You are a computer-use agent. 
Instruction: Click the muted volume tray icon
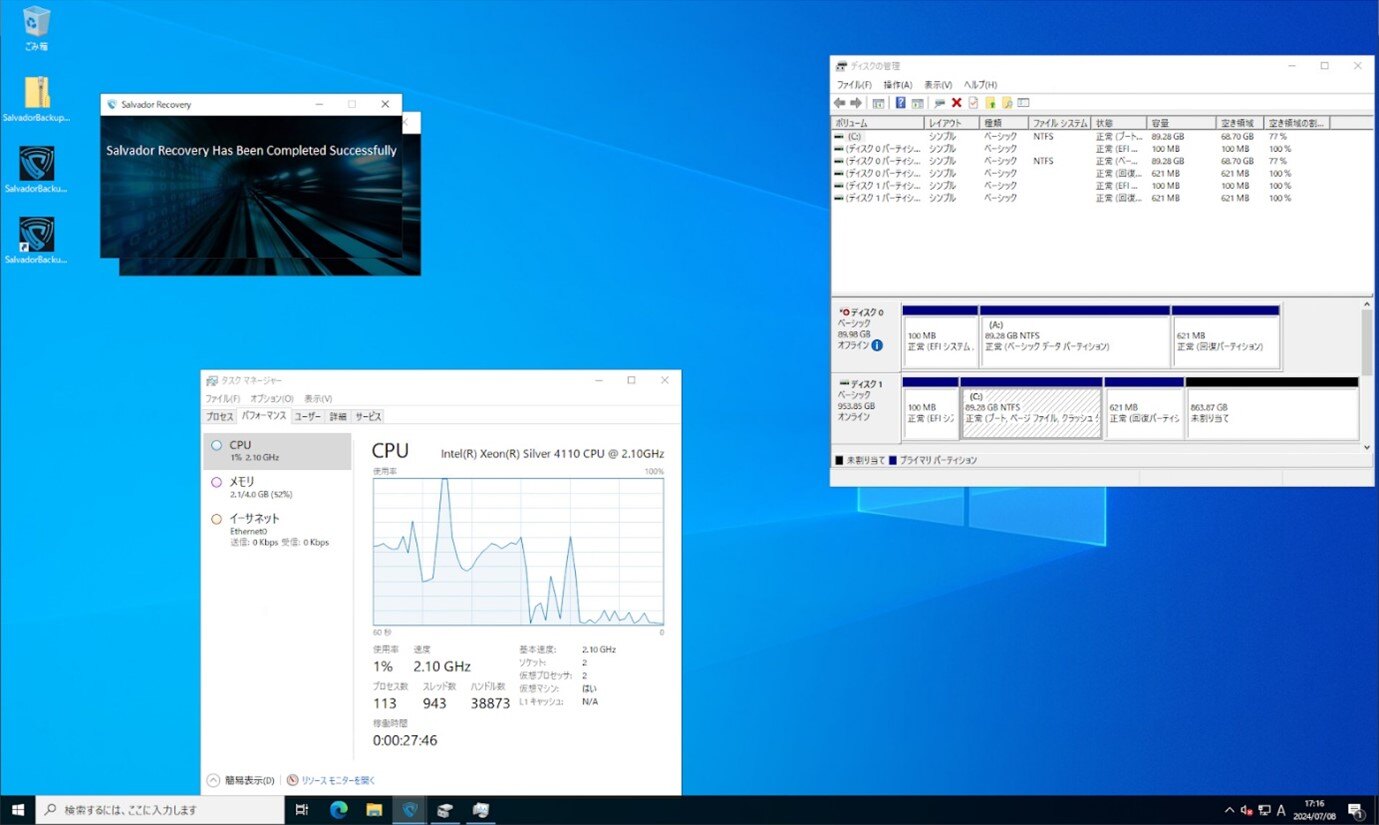tap(1247, 810)
